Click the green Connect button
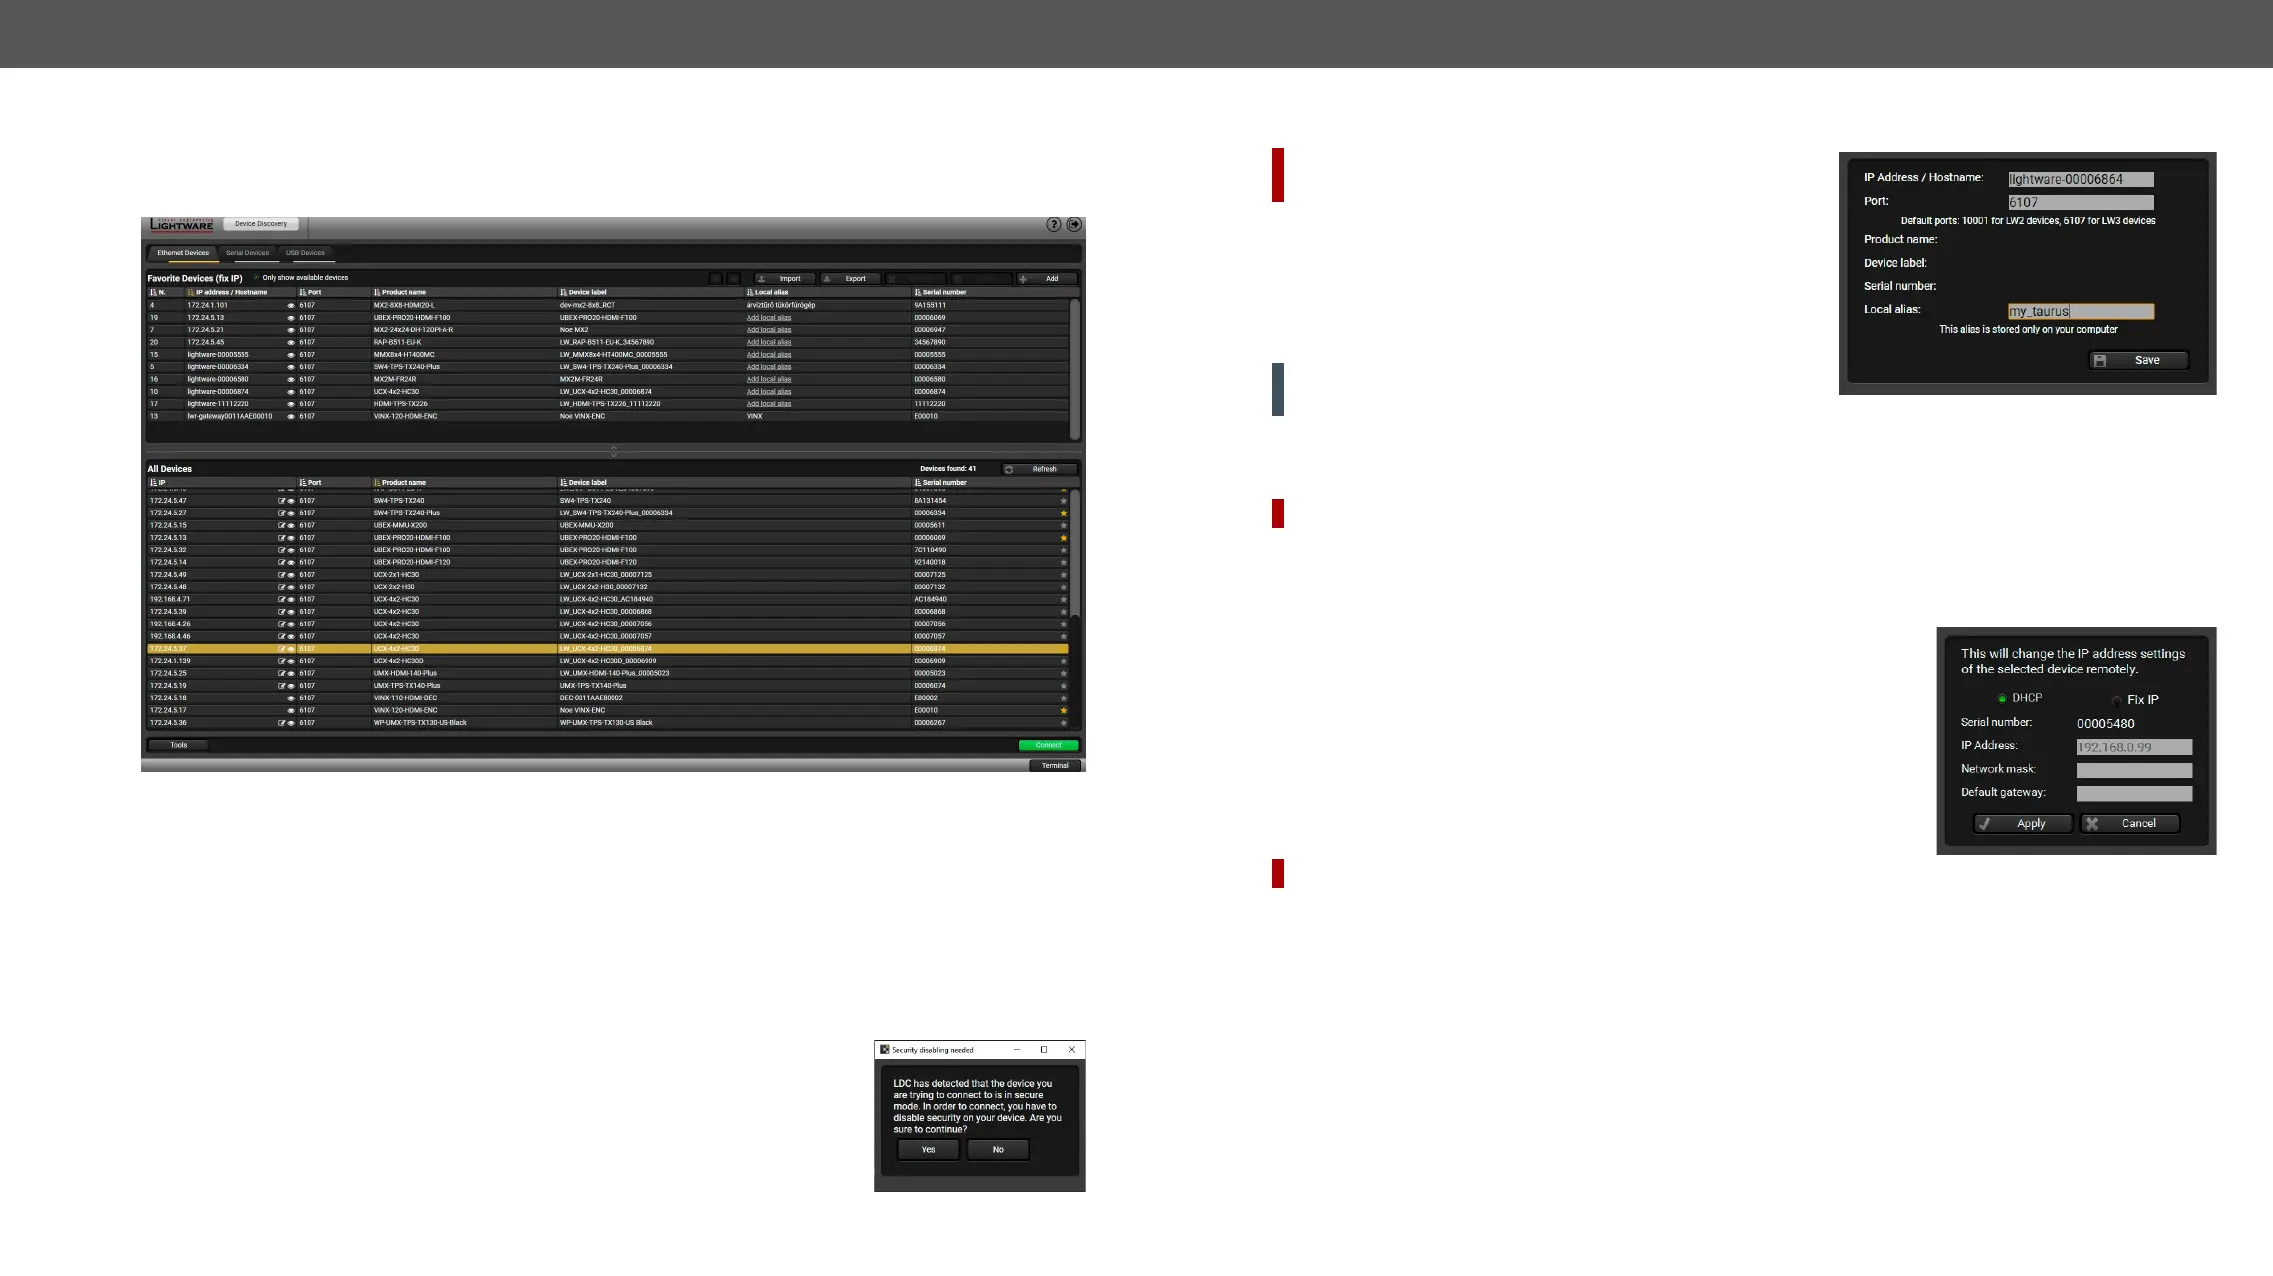The image size is (2273, 1276). [x=1048, y=745]
